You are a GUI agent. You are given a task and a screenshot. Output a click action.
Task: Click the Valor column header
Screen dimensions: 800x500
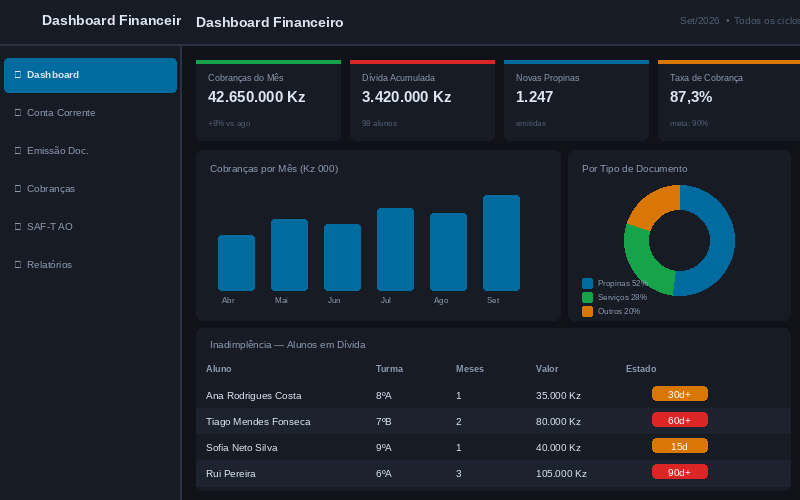[x=547, y=369]
